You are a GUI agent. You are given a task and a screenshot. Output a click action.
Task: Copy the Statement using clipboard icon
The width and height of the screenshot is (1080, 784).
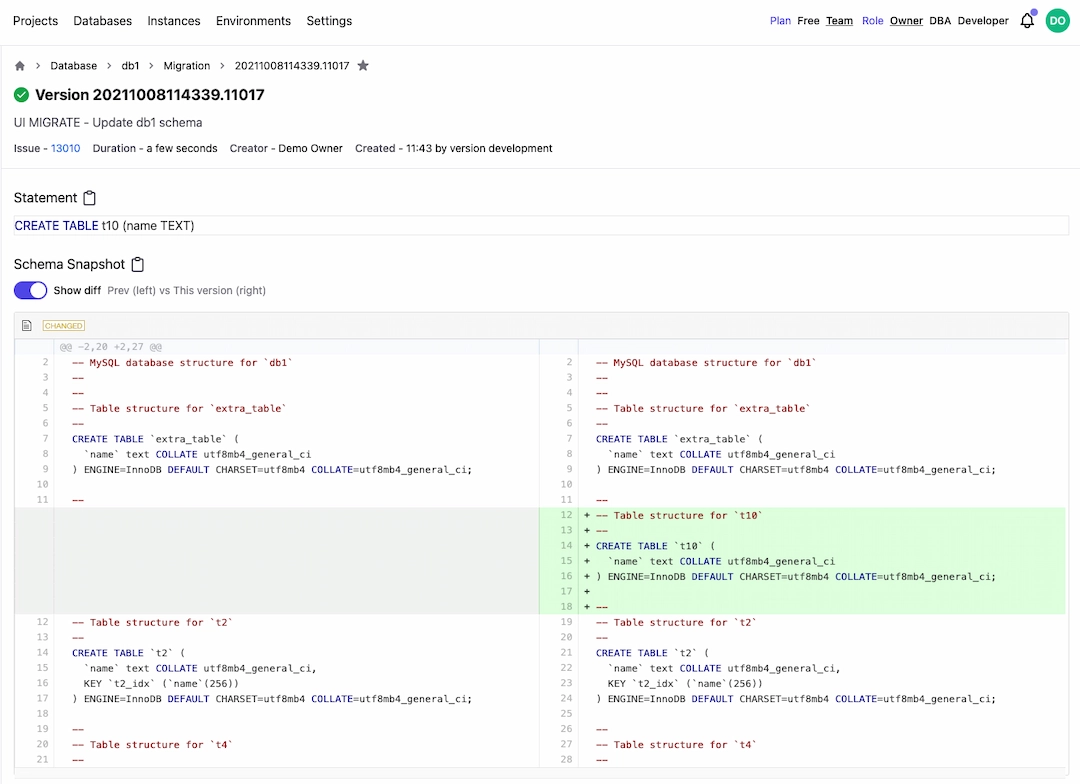(x=90, y=198)
